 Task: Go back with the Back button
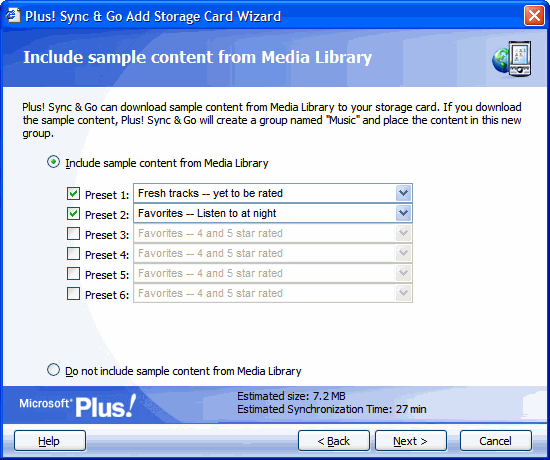(x=334, y=441)
